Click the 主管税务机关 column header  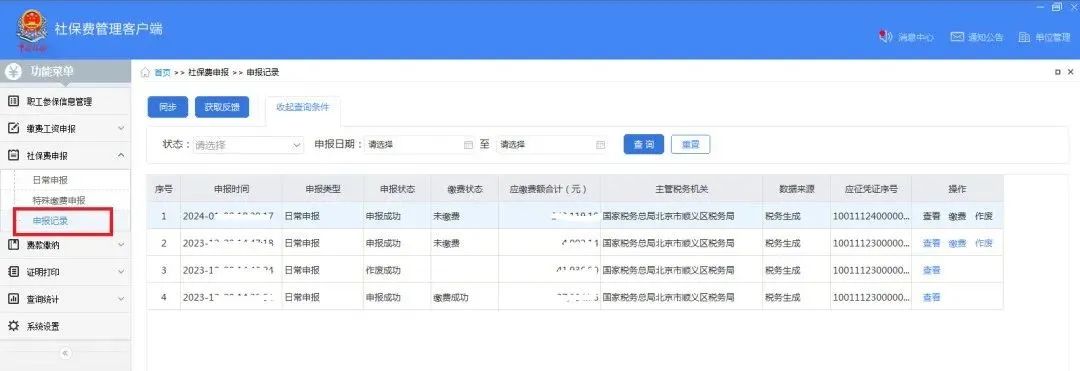click(x=681, y=189)
